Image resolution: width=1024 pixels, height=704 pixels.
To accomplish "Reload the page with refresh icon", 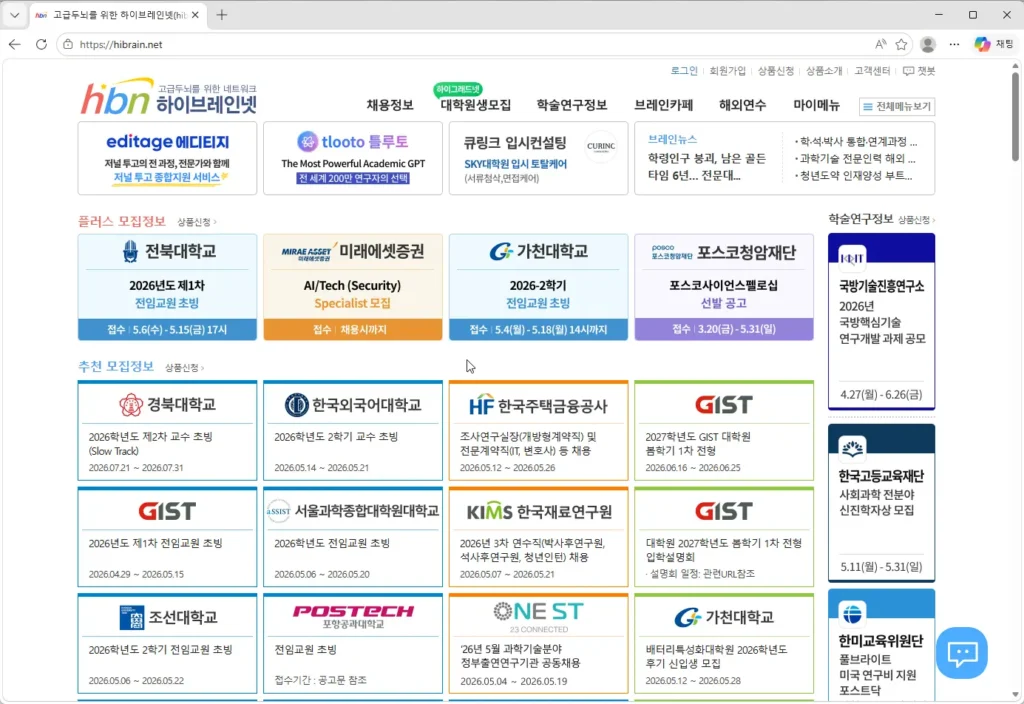I will click(41, 44).
